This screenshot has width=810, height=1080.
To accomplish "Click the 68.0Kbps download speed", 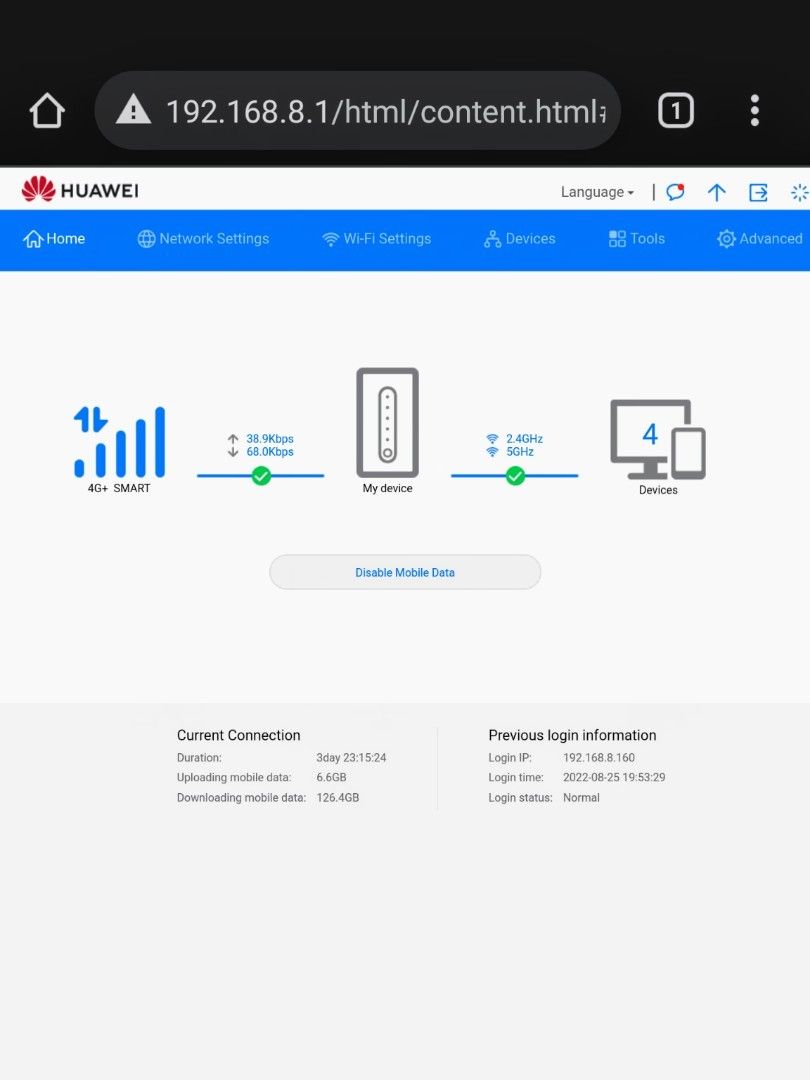I will [x=270, y=452].
